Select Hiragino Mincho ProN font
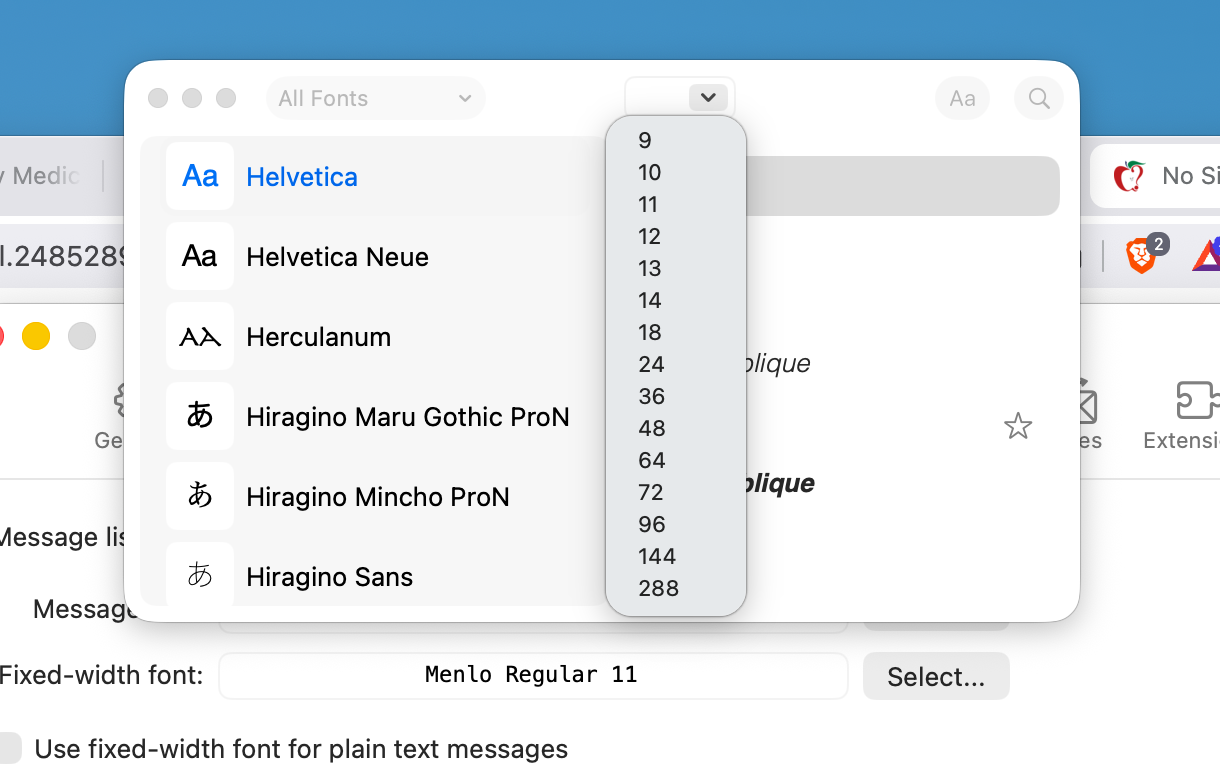The image size is (1220, 768). 378,497
